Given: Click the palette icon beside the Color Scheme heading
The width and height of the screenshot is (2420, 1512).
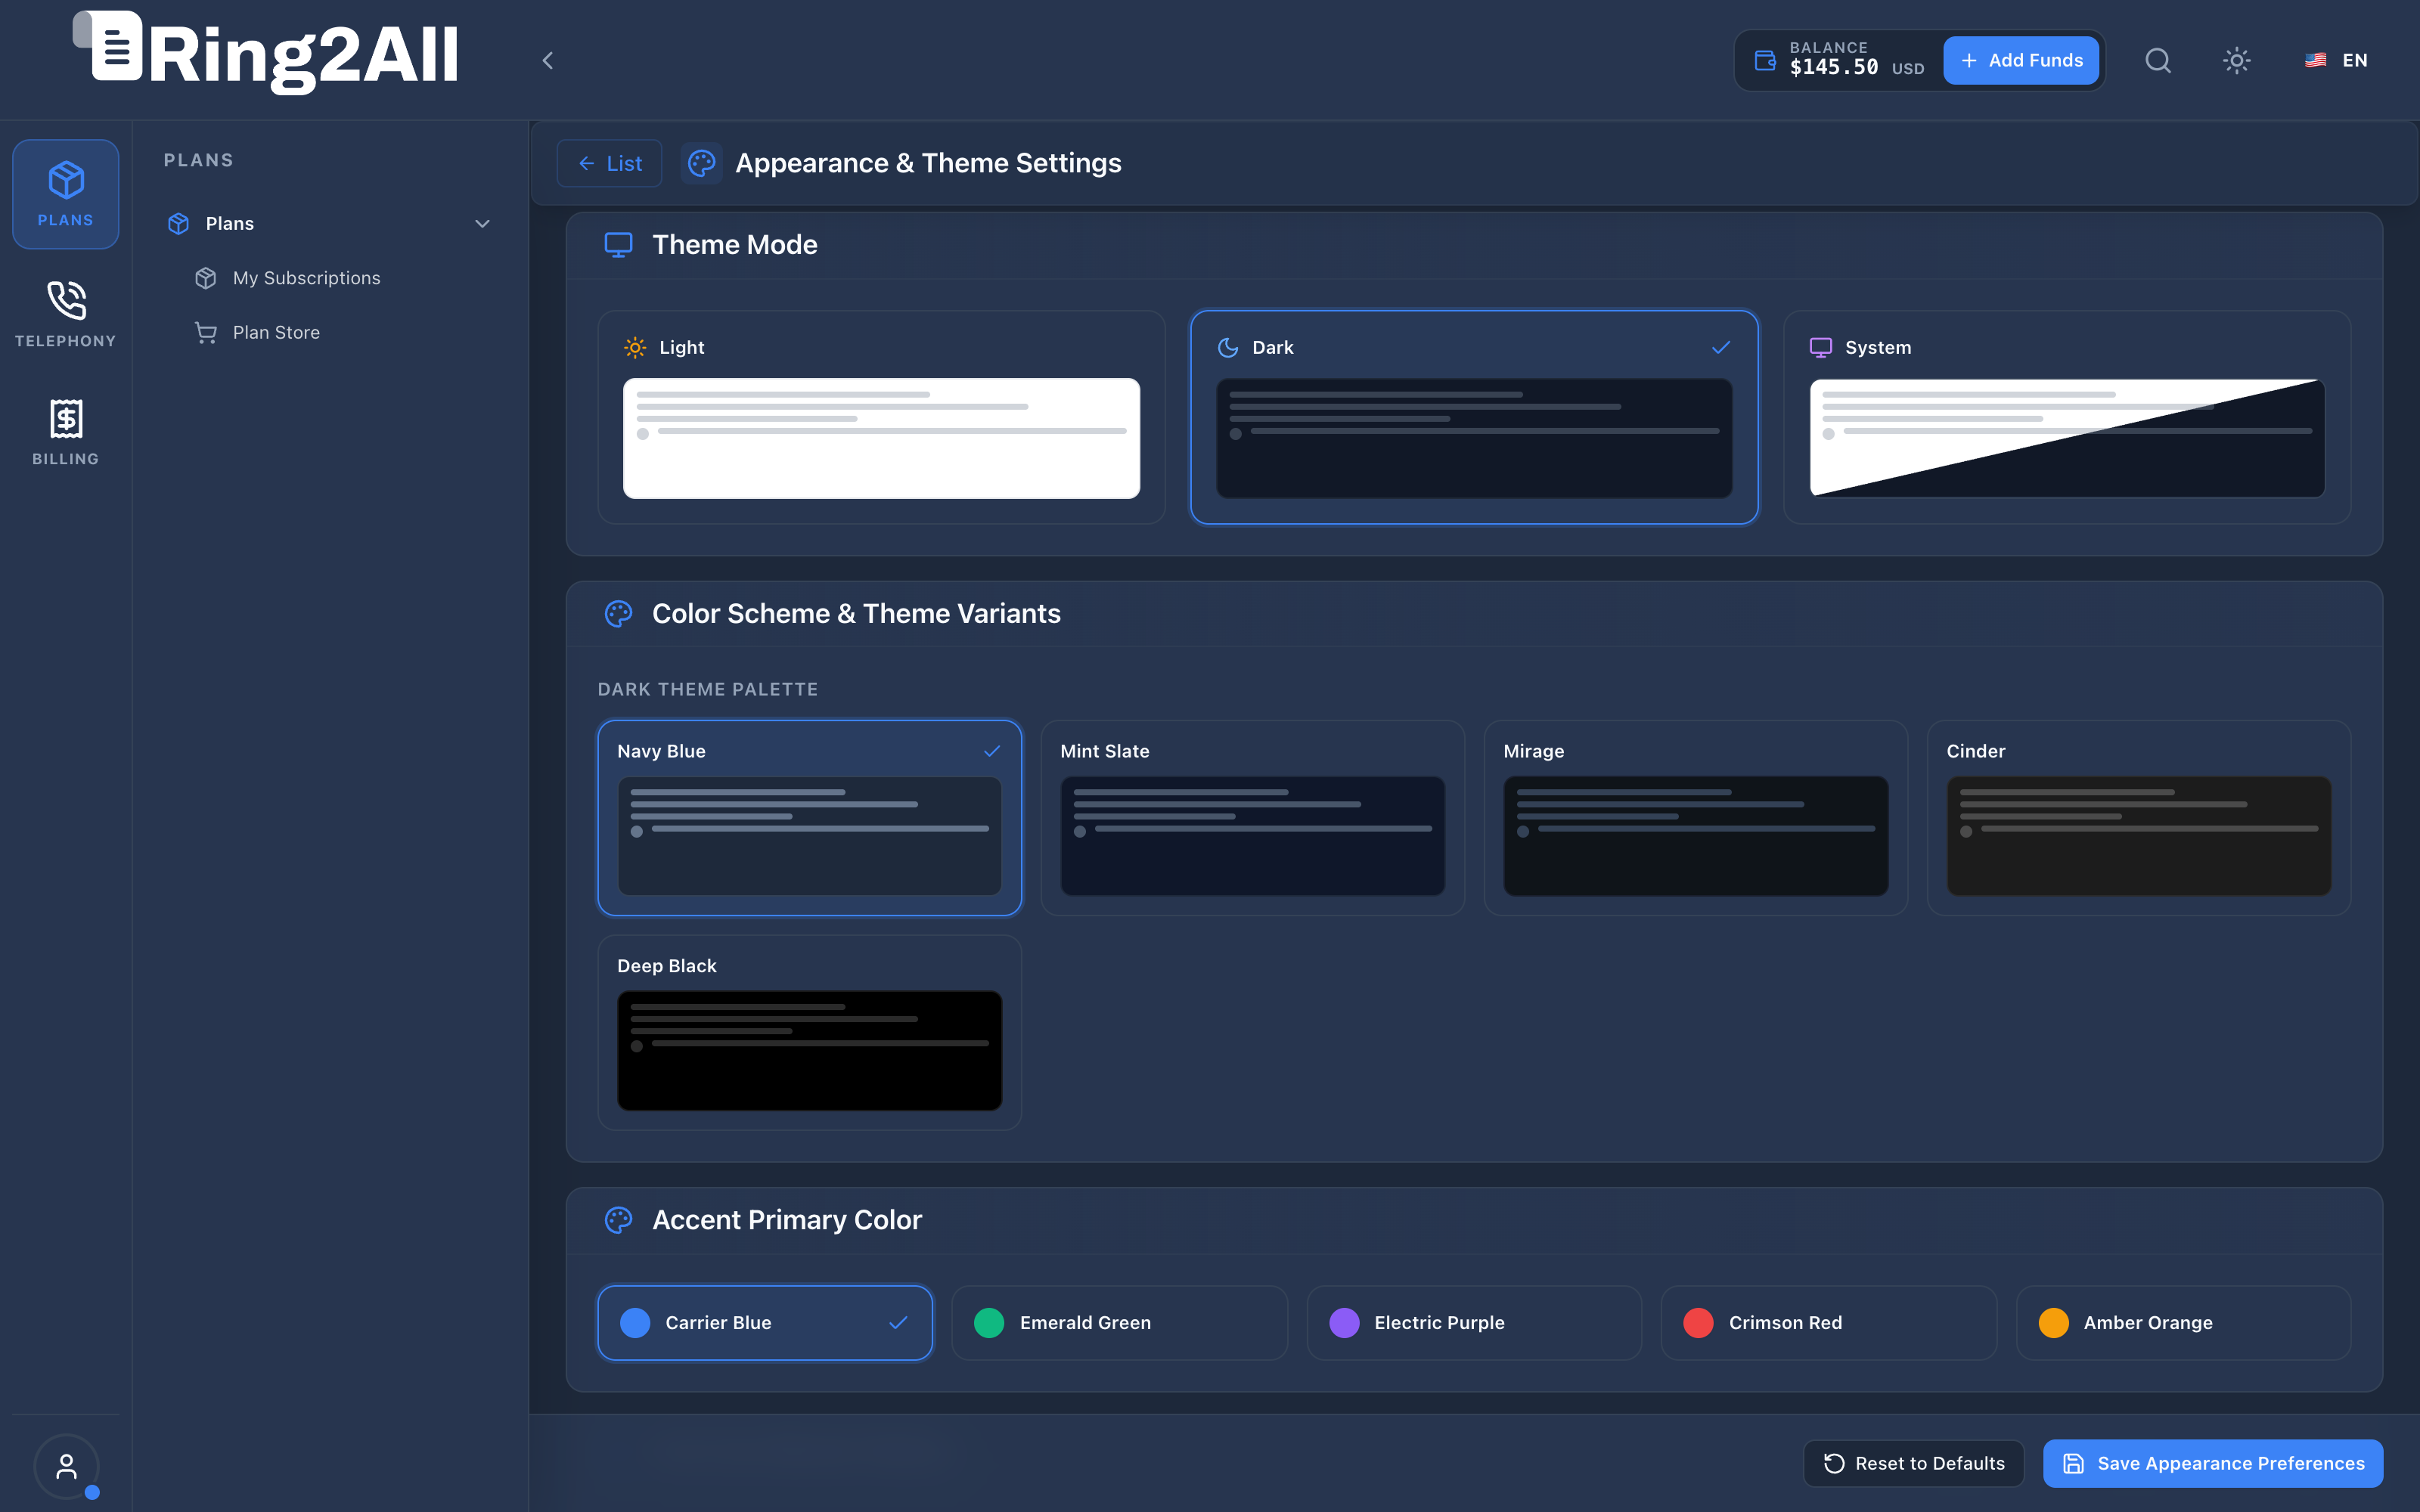Looking at the screenshot, I should tap(618, 614).
